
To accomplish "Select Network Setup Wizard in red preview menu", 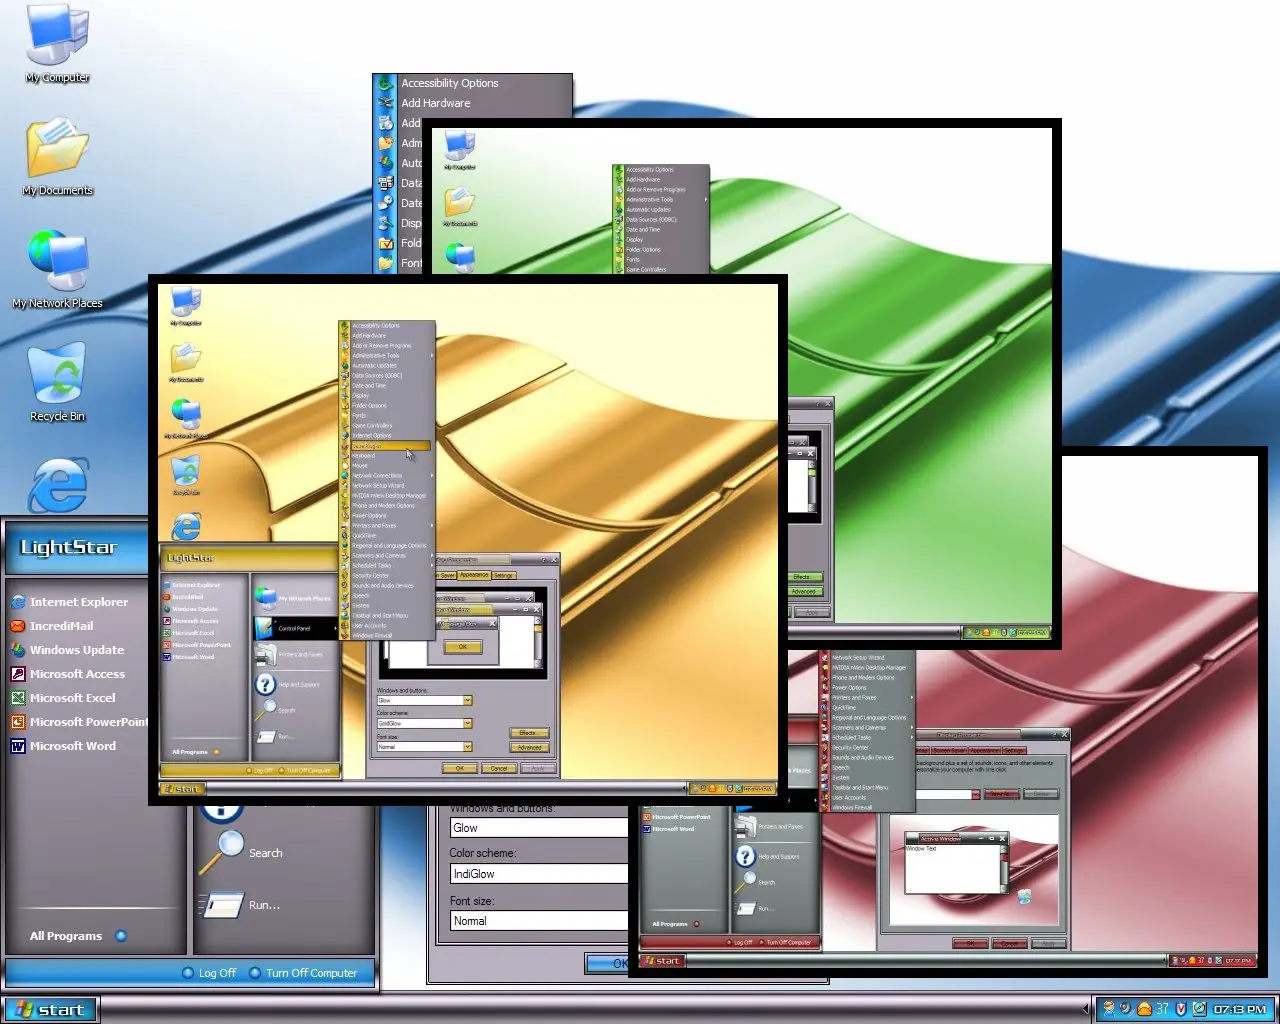I will click(x=866, y=658).
